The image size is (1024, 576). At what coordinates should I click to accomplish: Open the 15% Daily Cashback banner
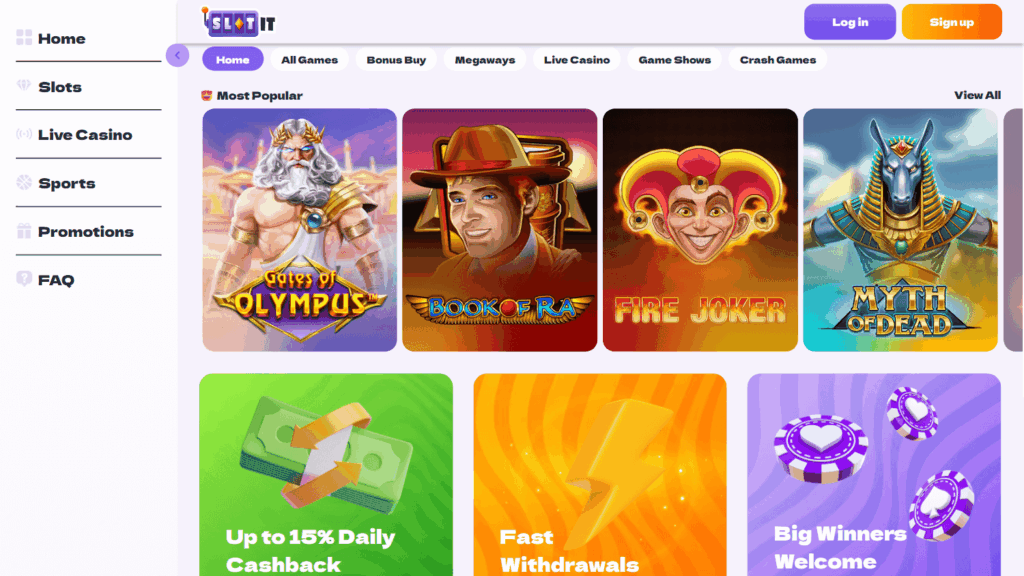point(326,475)
